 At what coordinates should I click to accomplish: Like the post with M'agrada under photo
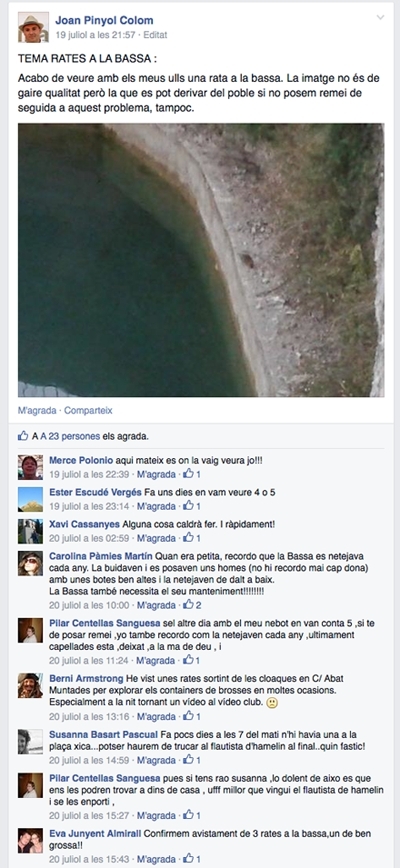pyautogui.click(x=37, y=411)
